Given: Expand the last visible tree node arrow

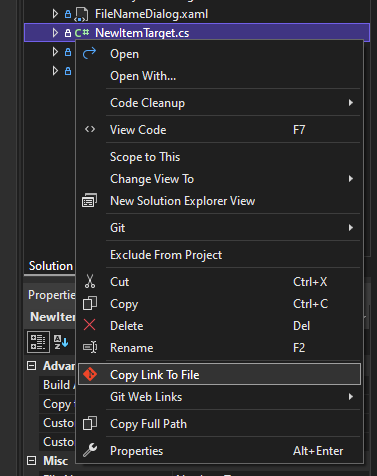Looking at the screenshot, I should [x=55, y=71].
